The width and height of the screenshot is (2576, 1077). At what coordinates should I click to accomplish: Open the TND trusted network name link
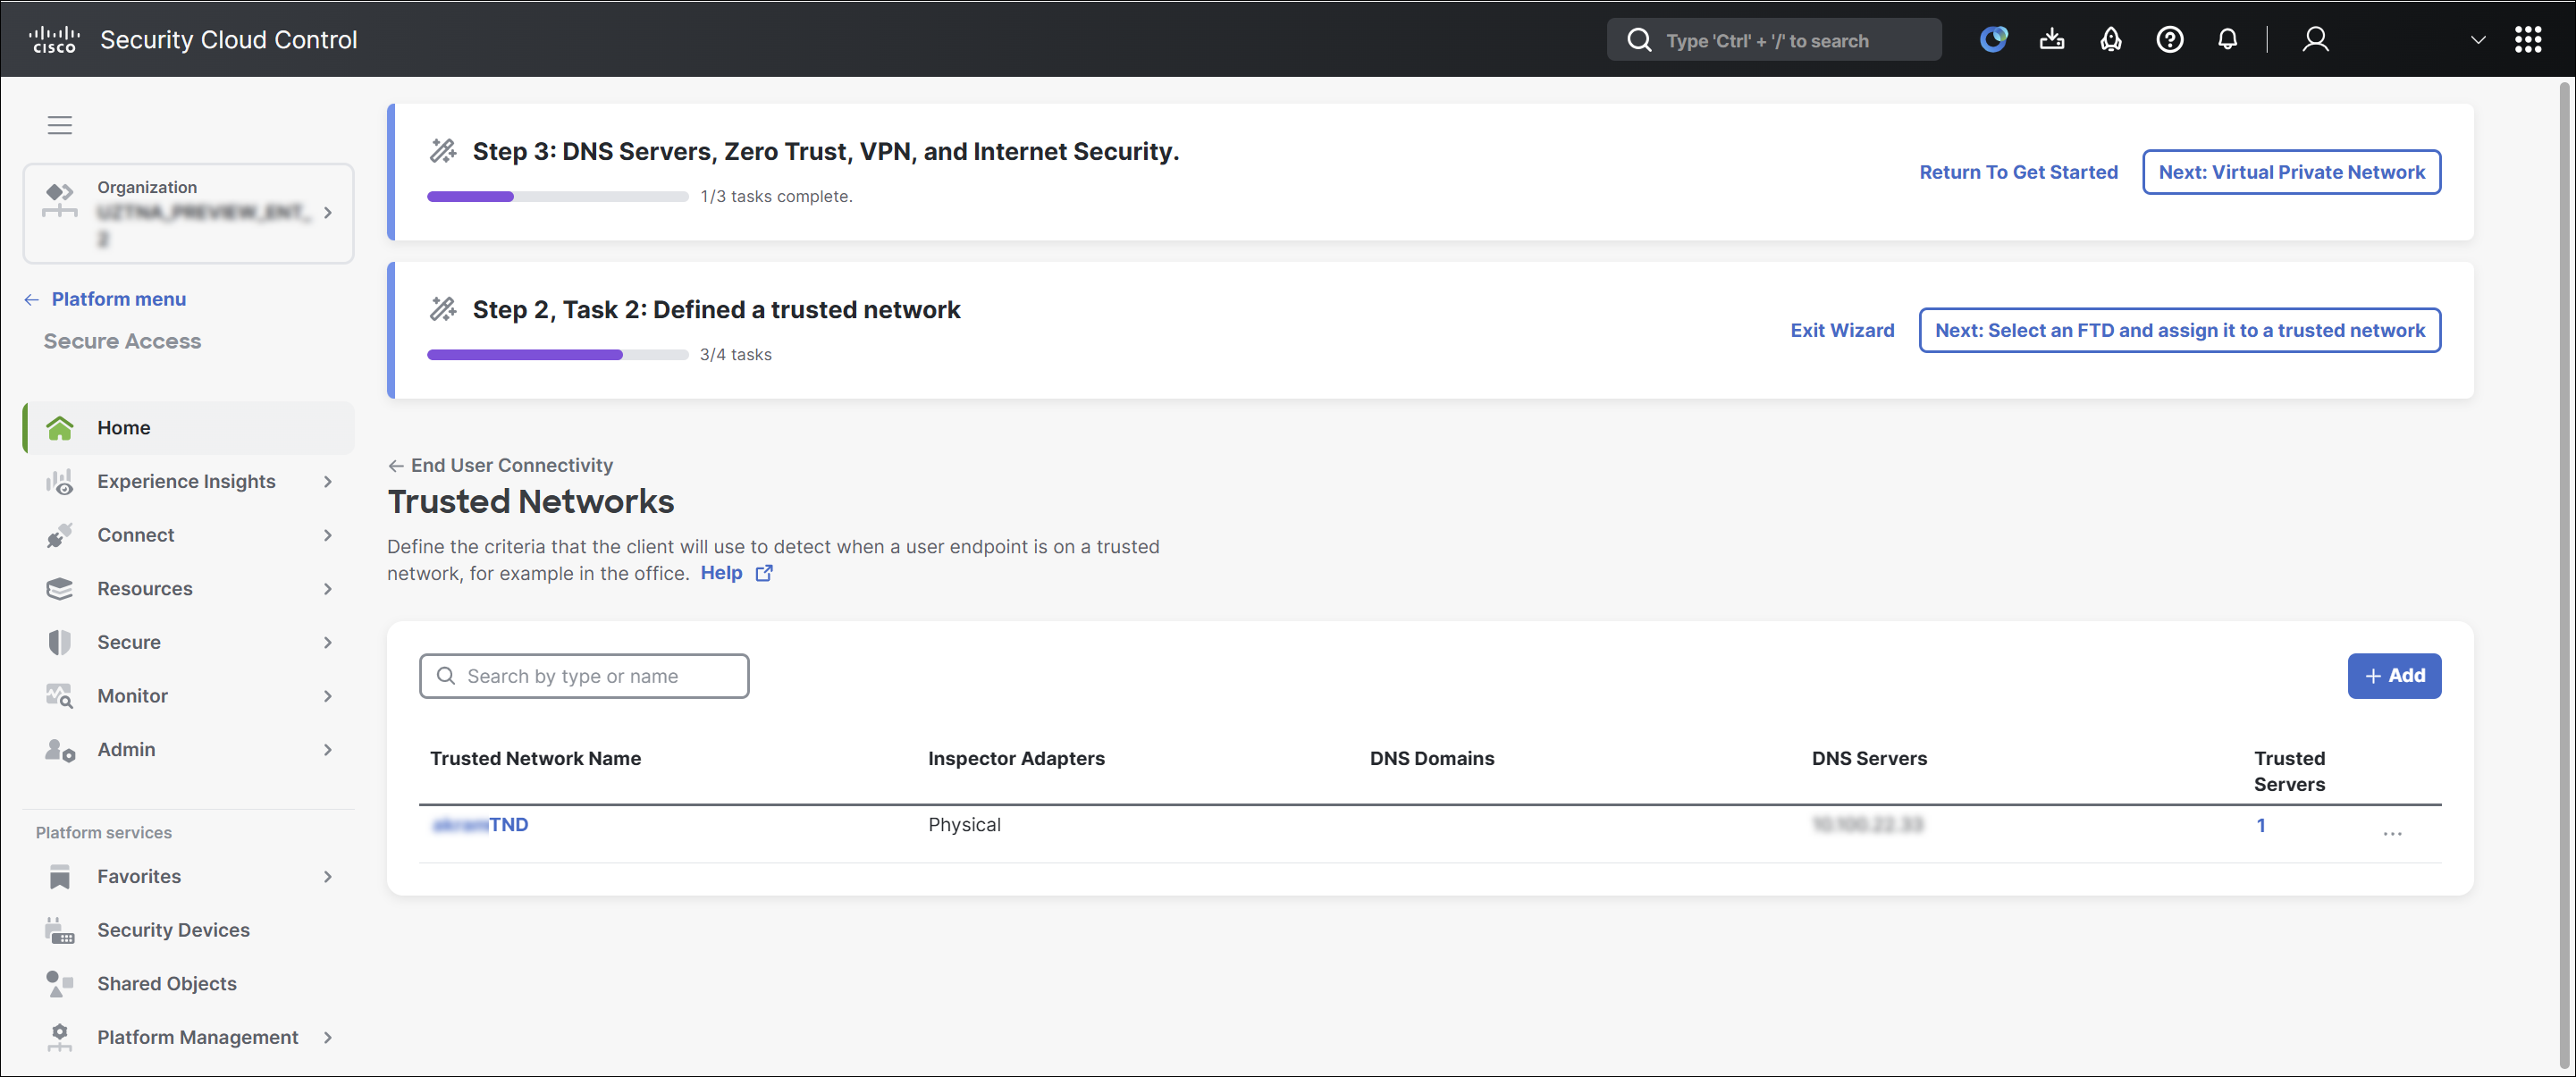click(x=479, y=825)
